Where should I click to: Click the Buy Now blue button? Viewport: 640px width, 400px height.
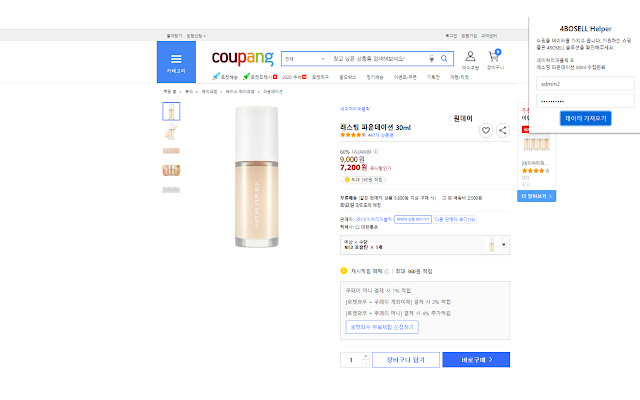pyautogui.click(x=476, y=359)
